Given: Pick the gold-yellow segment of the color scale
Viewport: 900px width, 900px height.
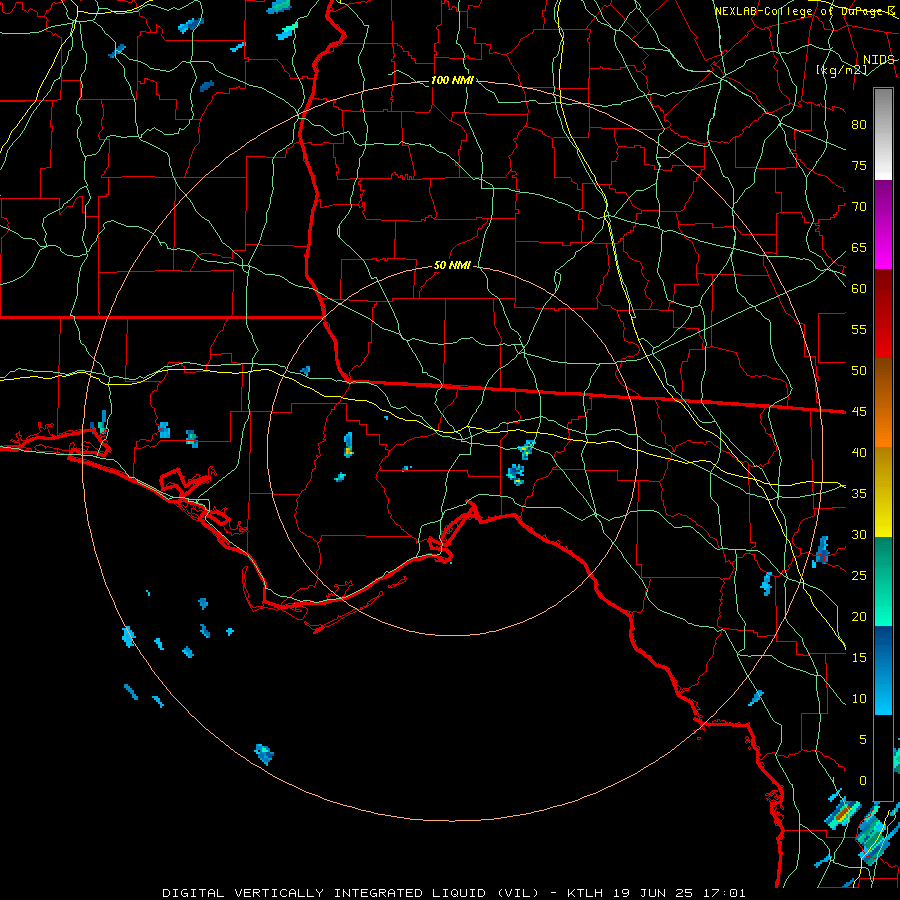Looking at the screenshot, I should (x=883, y=492).
